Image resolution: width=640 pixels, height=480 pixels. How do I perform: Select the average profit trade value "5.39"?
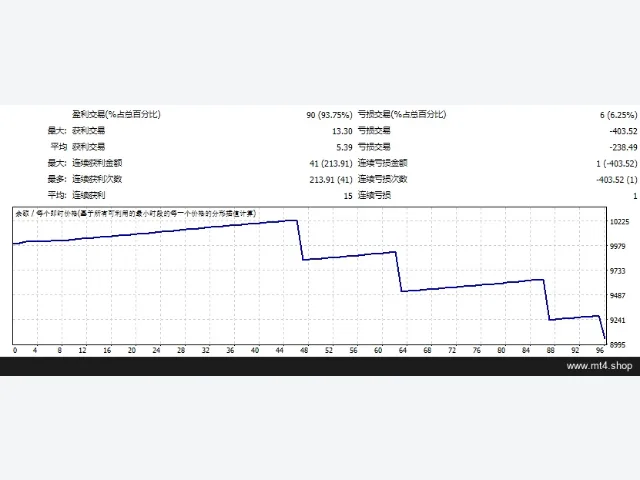point(344,147)
